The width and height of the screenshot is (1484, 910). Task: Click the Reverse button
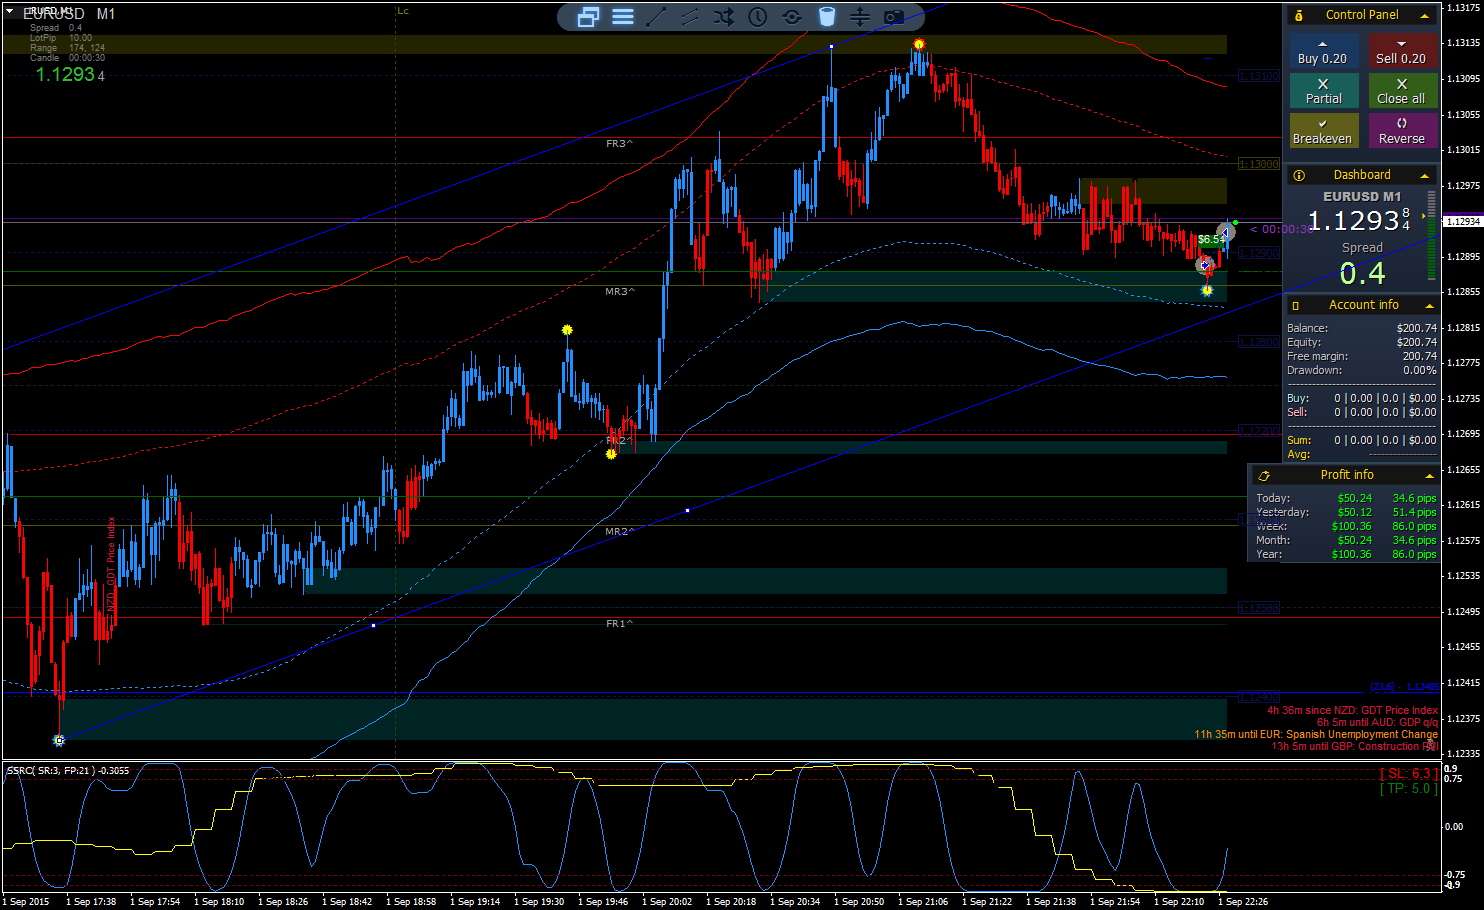(x=1402, y=131)
